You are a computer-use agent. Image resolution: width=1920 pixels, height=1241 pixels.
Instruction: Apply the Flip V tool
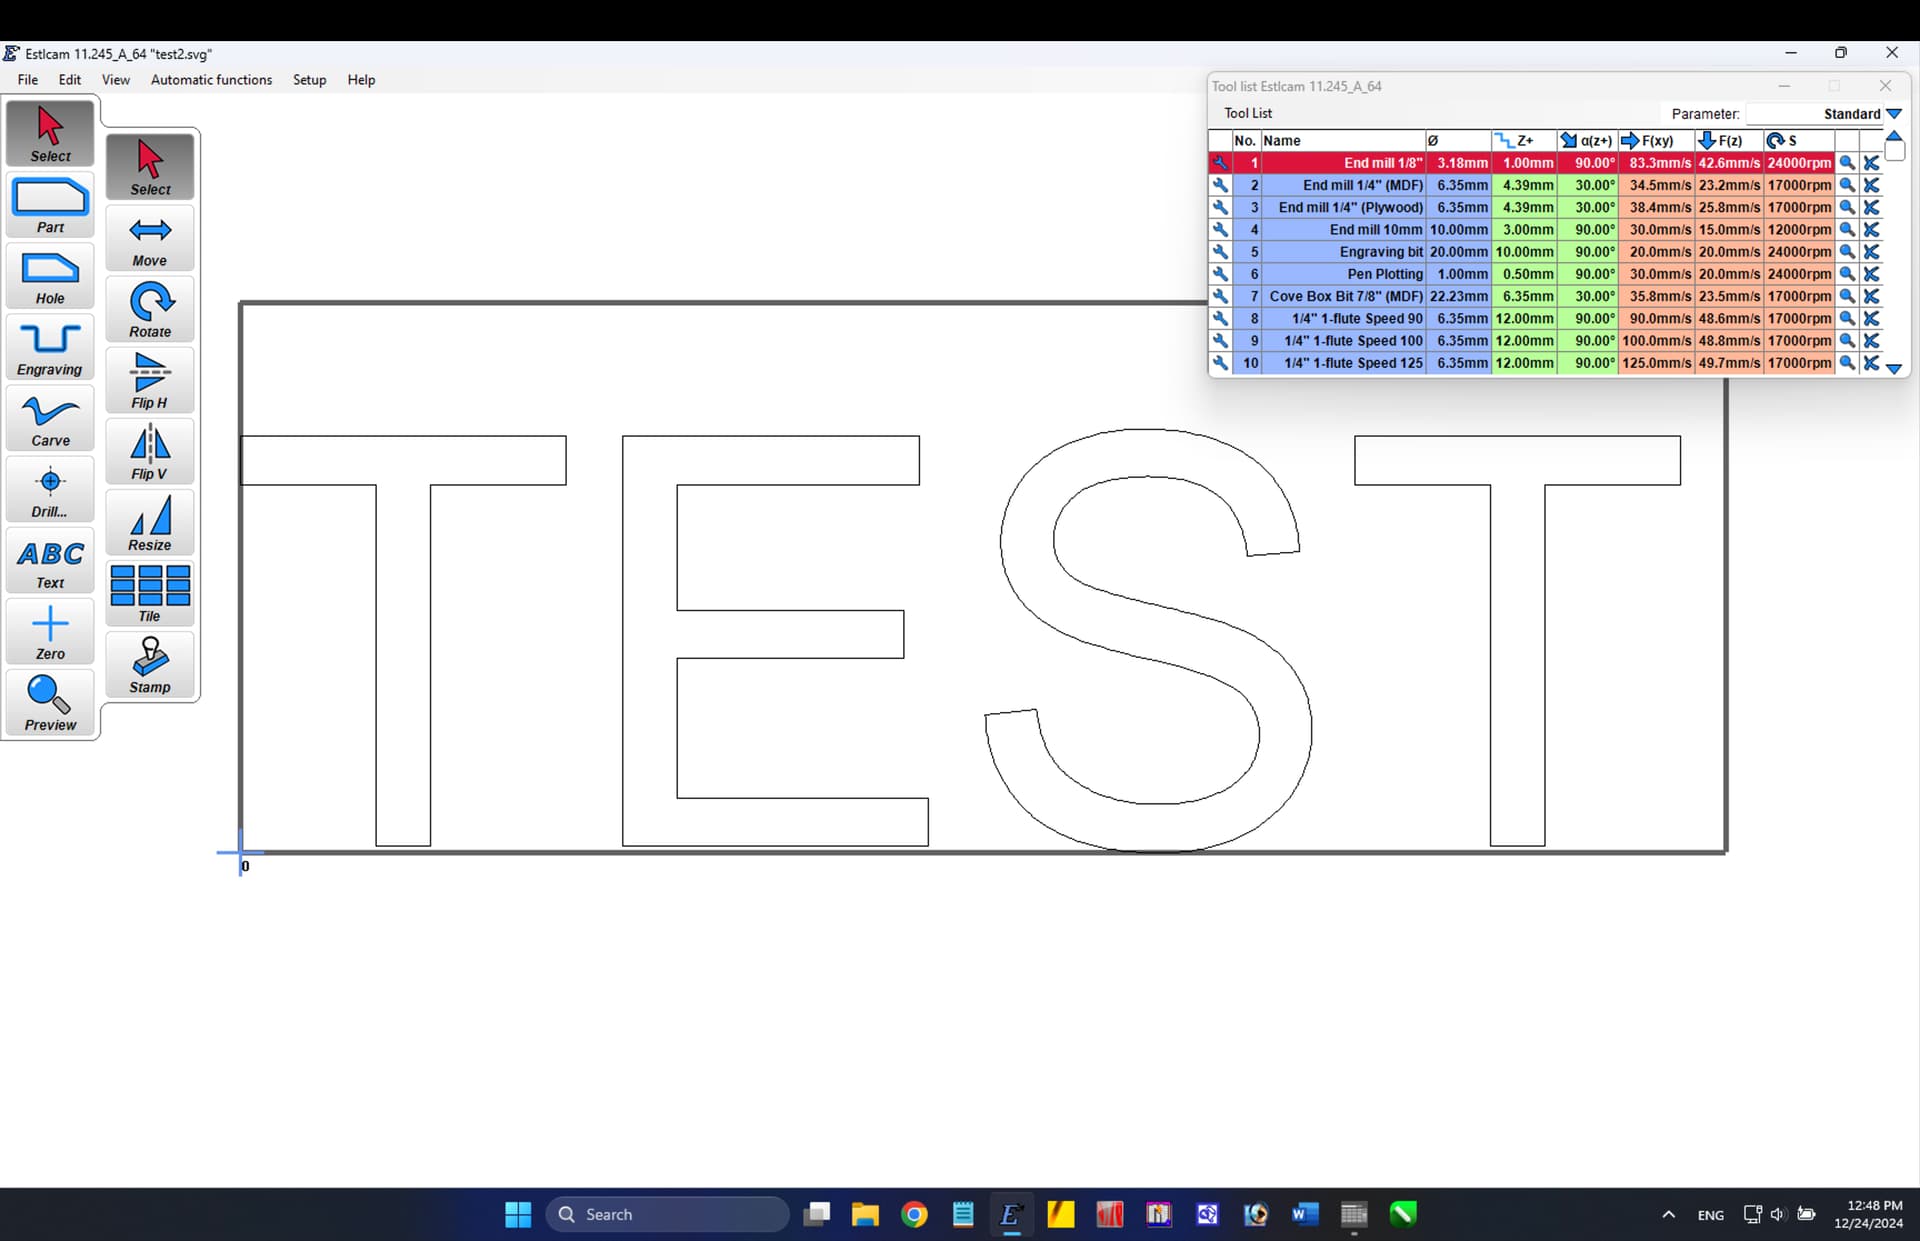point(150,451)
